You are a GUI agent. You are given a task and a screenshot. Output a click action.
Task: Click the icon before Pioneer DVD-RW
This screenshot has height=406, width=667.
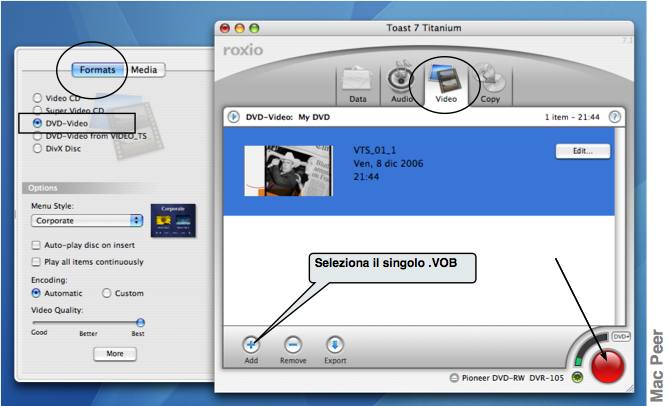pyautogui.click(x=454, y=378)
